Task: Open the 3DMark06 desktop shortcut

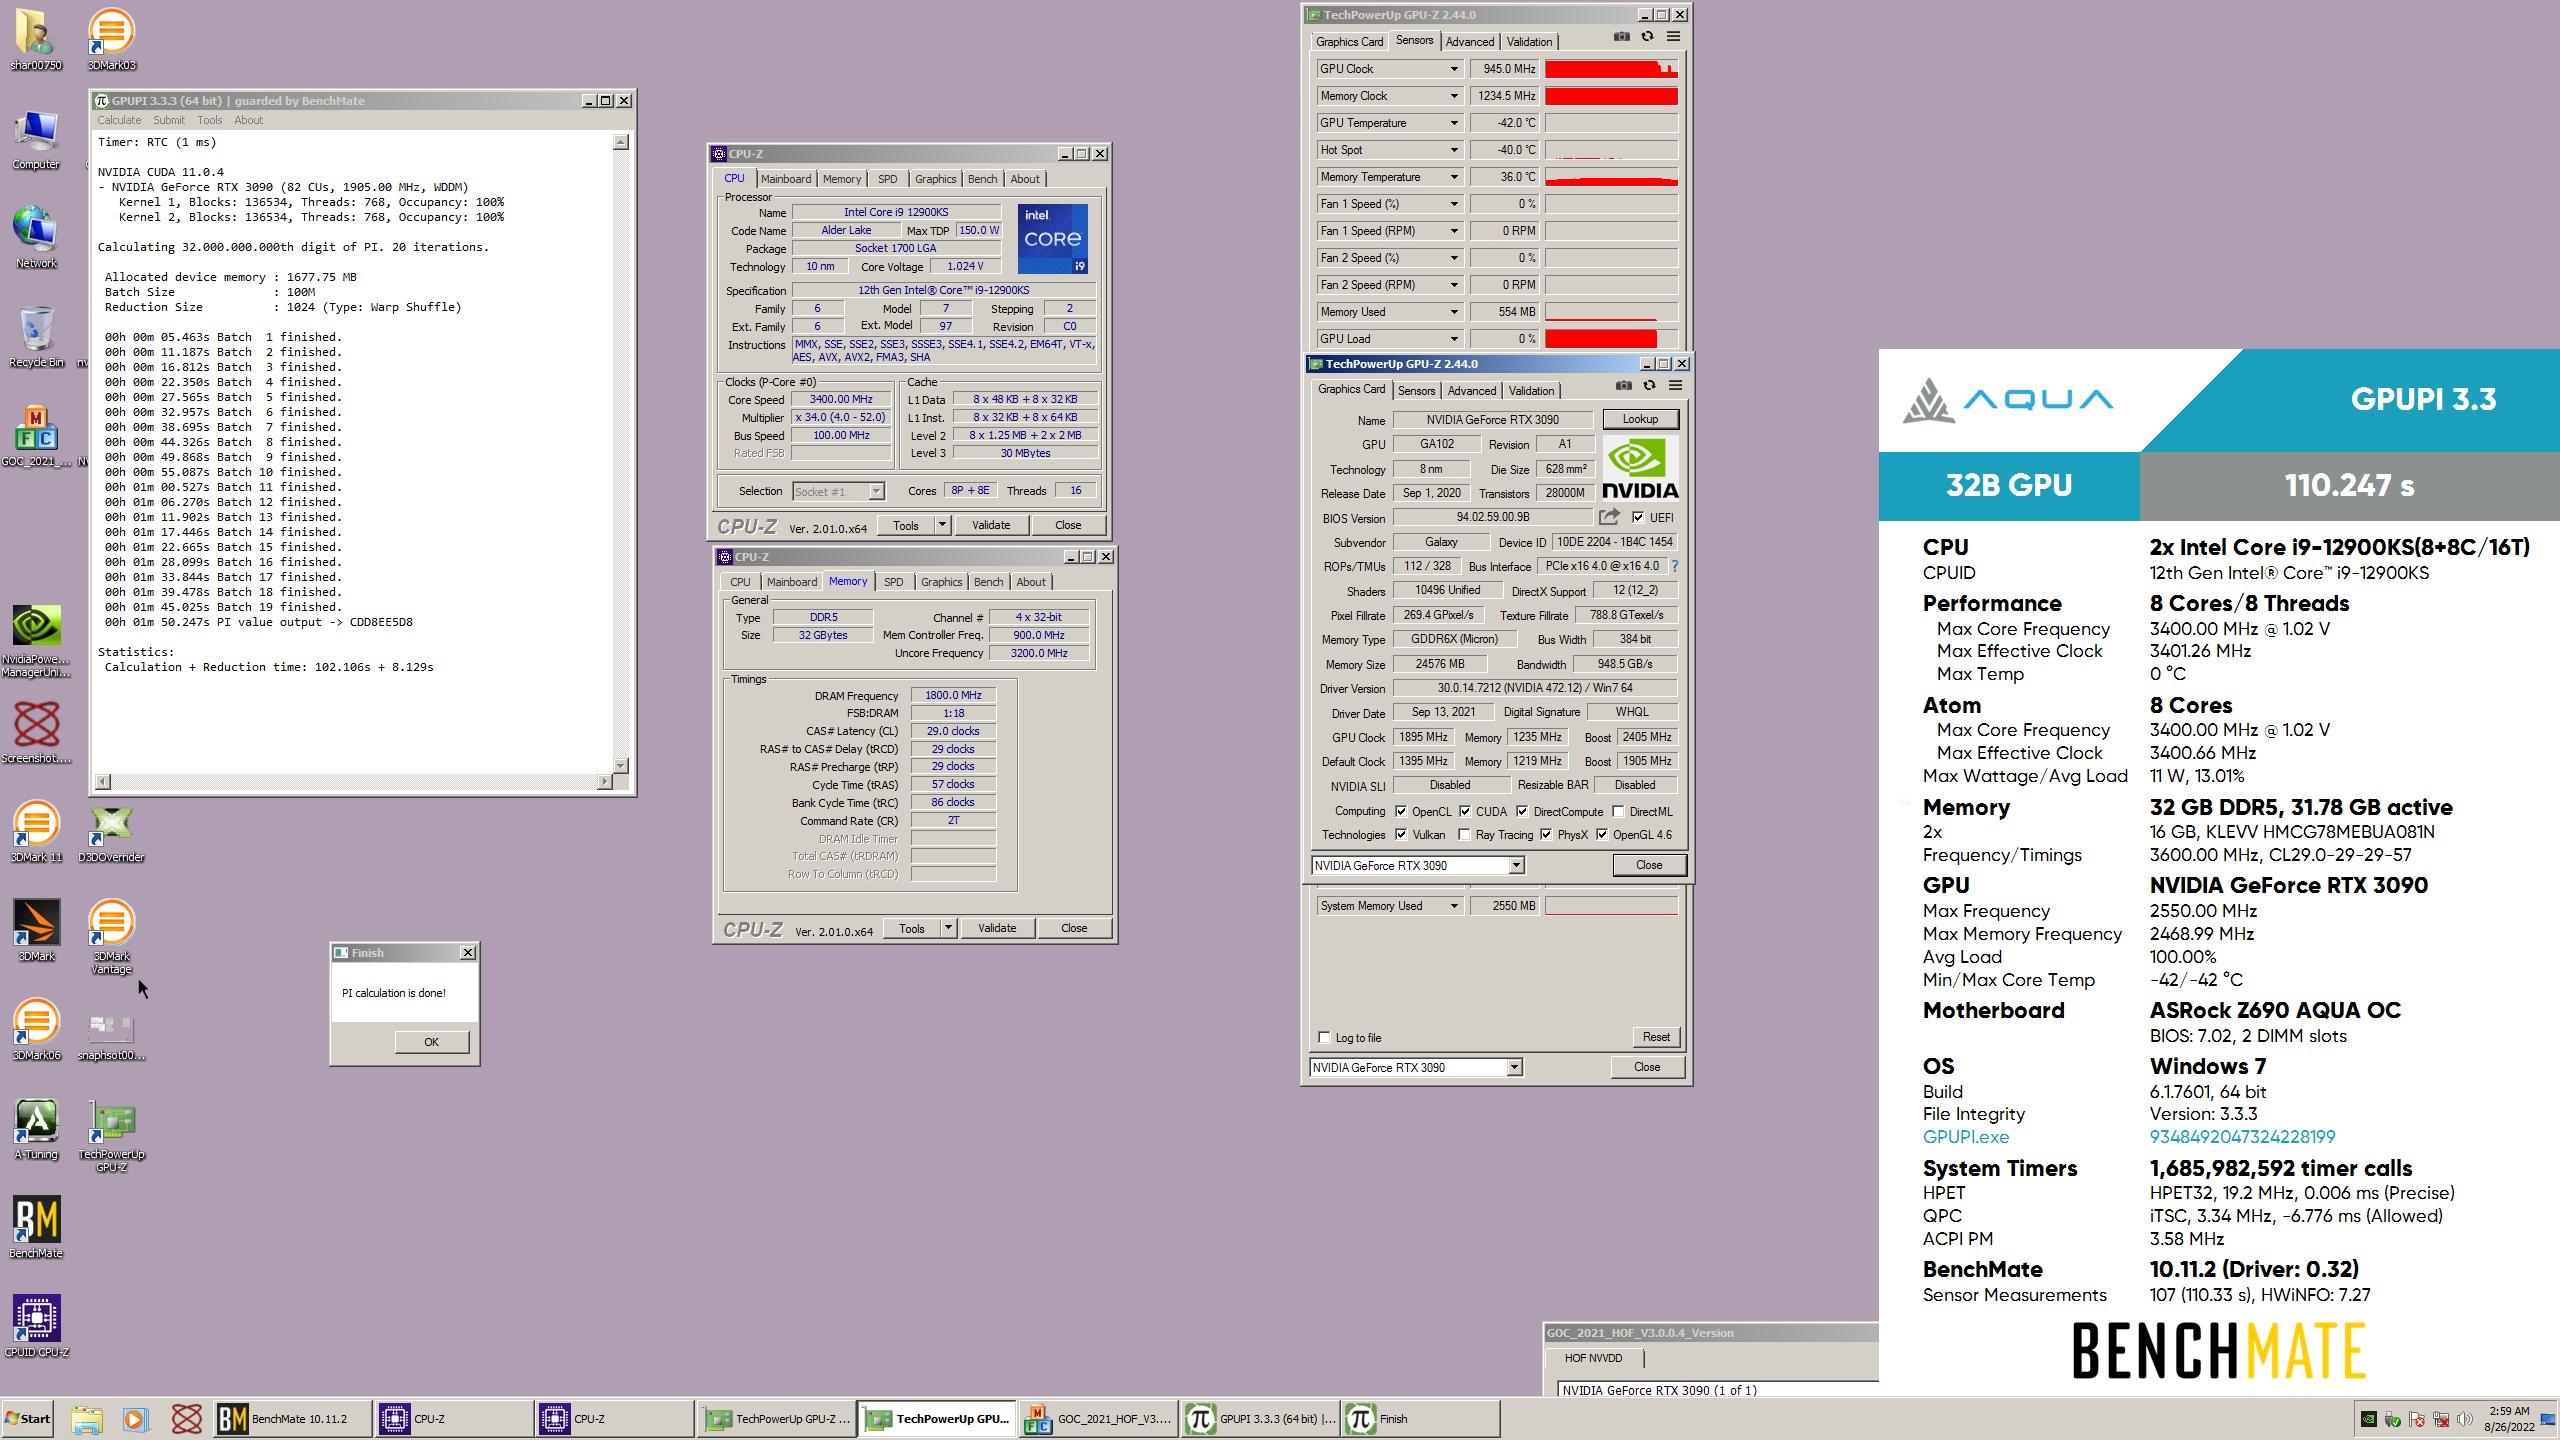Action: [36, 1030]
